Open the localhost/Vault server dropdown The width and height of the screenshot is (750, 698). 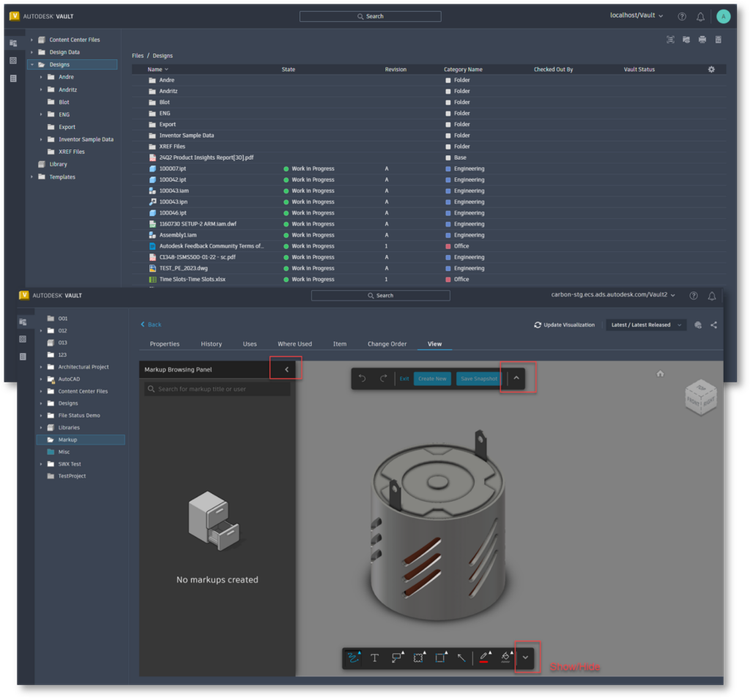point(636,15)
